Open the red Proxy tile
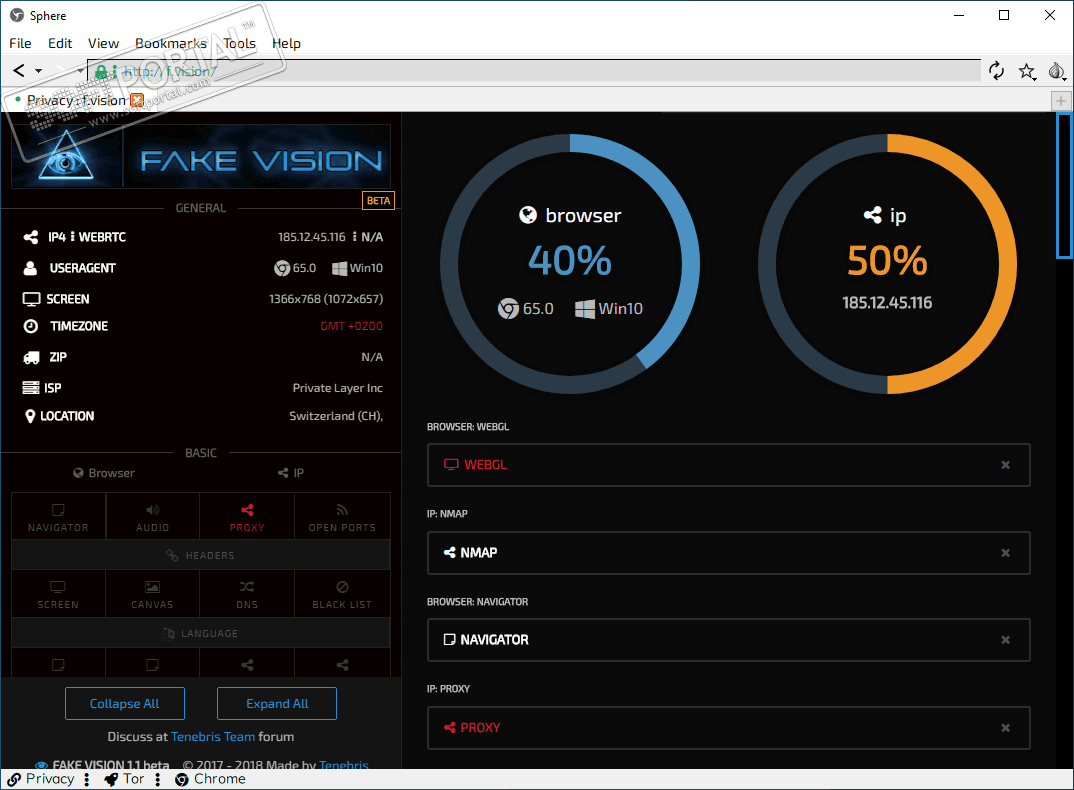Image resolution: width=1074 pixels, height=790 pixels. [247, 517]
